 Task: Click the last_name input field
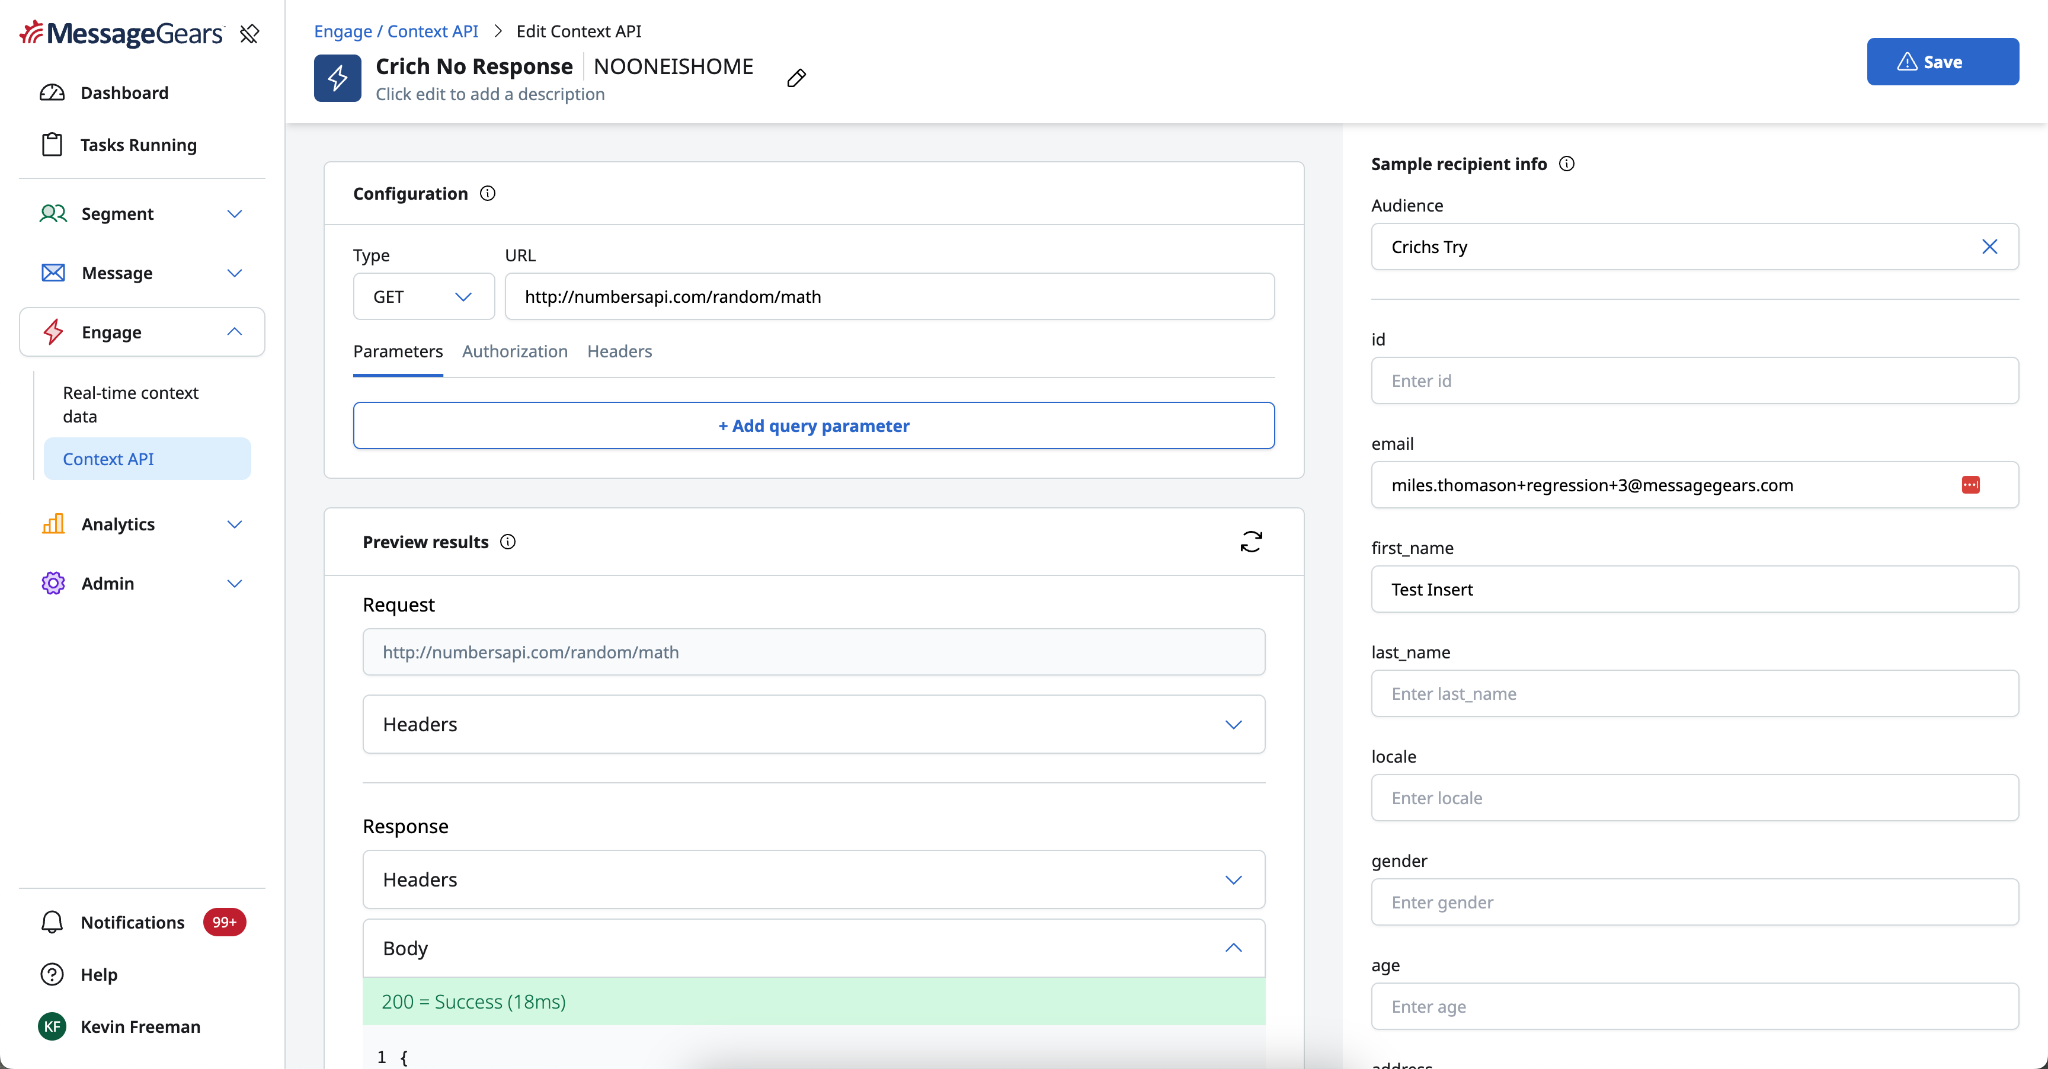point(1695,694)
